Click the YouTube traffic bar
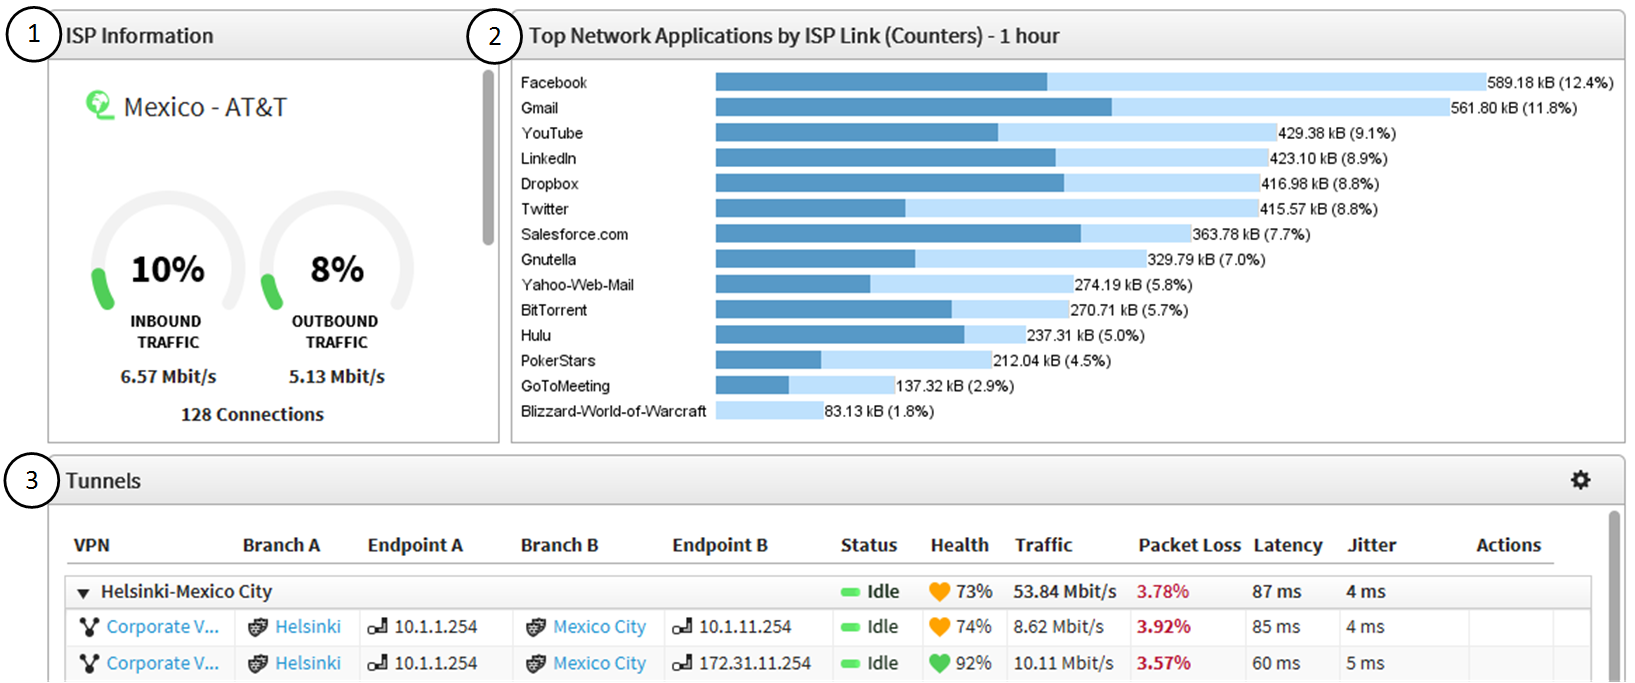The image size is (1635, 683). (996, 133)
